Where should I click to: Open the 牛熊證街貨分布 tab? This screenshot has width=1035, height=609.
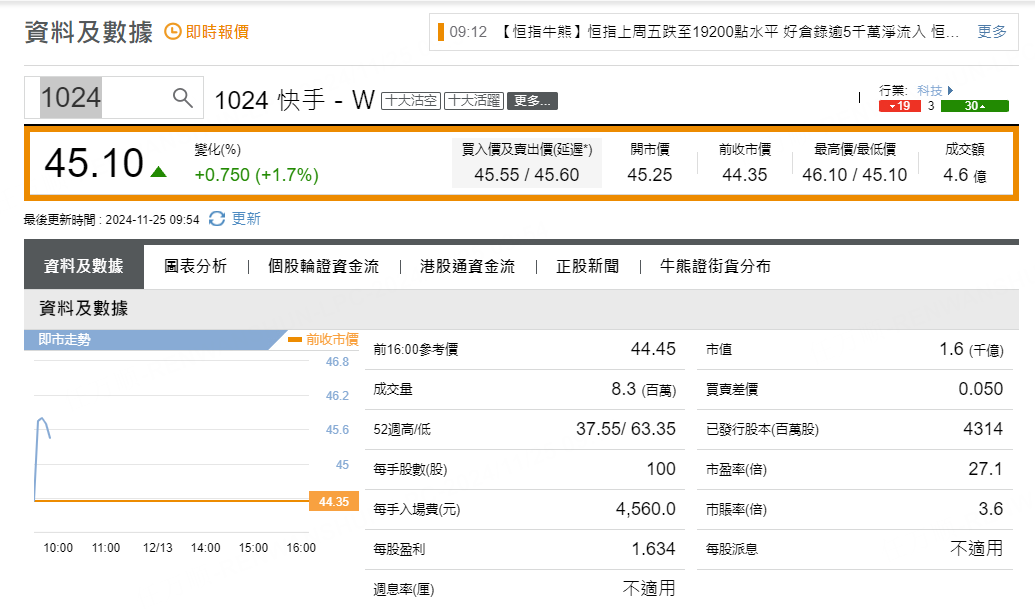click(x=716, y=266)
